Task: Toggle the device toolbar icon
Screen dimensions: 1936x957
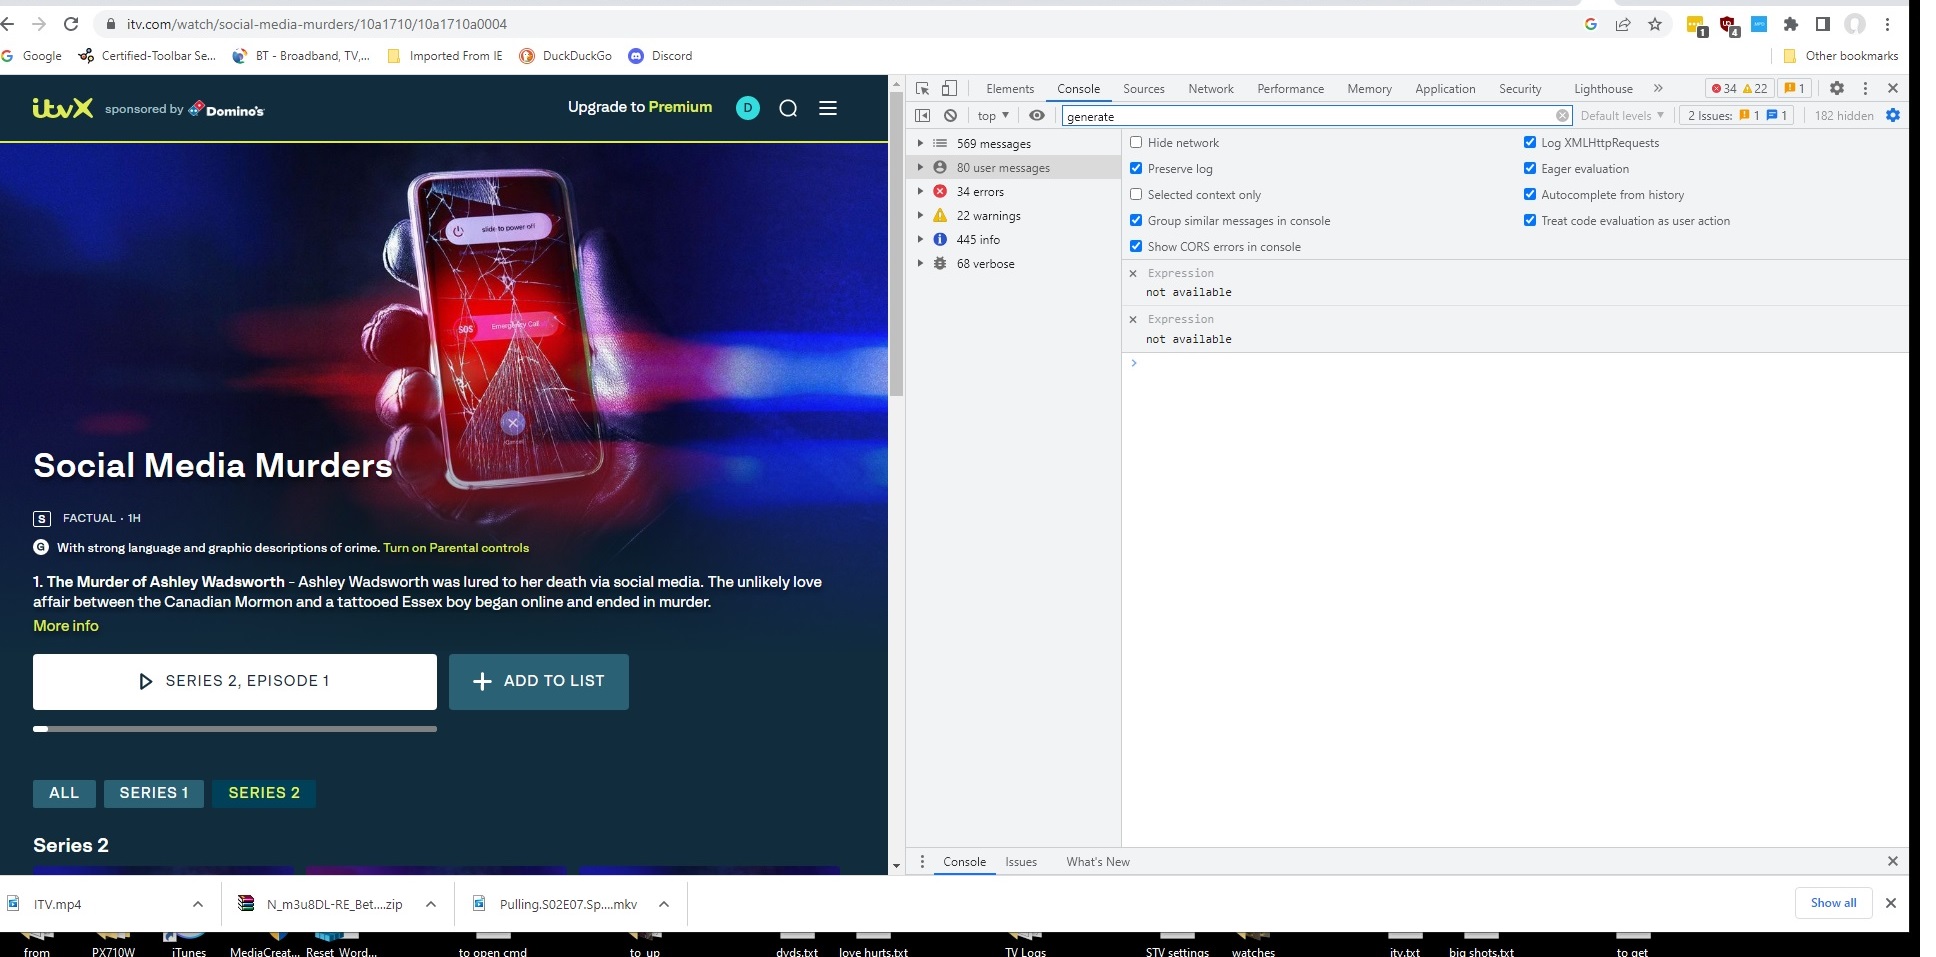Action: (949, 88)
